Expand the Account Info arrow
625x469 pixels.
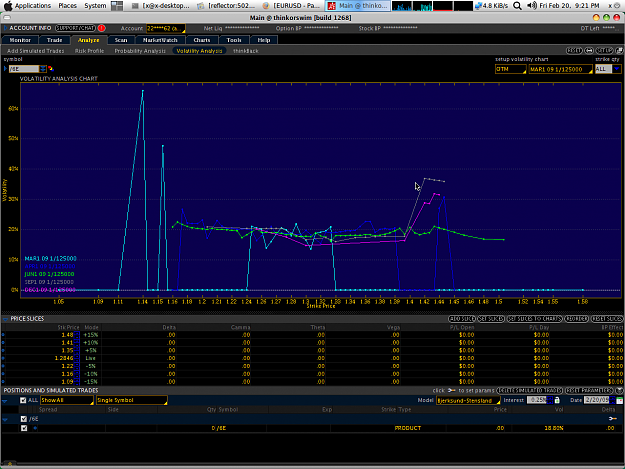6,28
